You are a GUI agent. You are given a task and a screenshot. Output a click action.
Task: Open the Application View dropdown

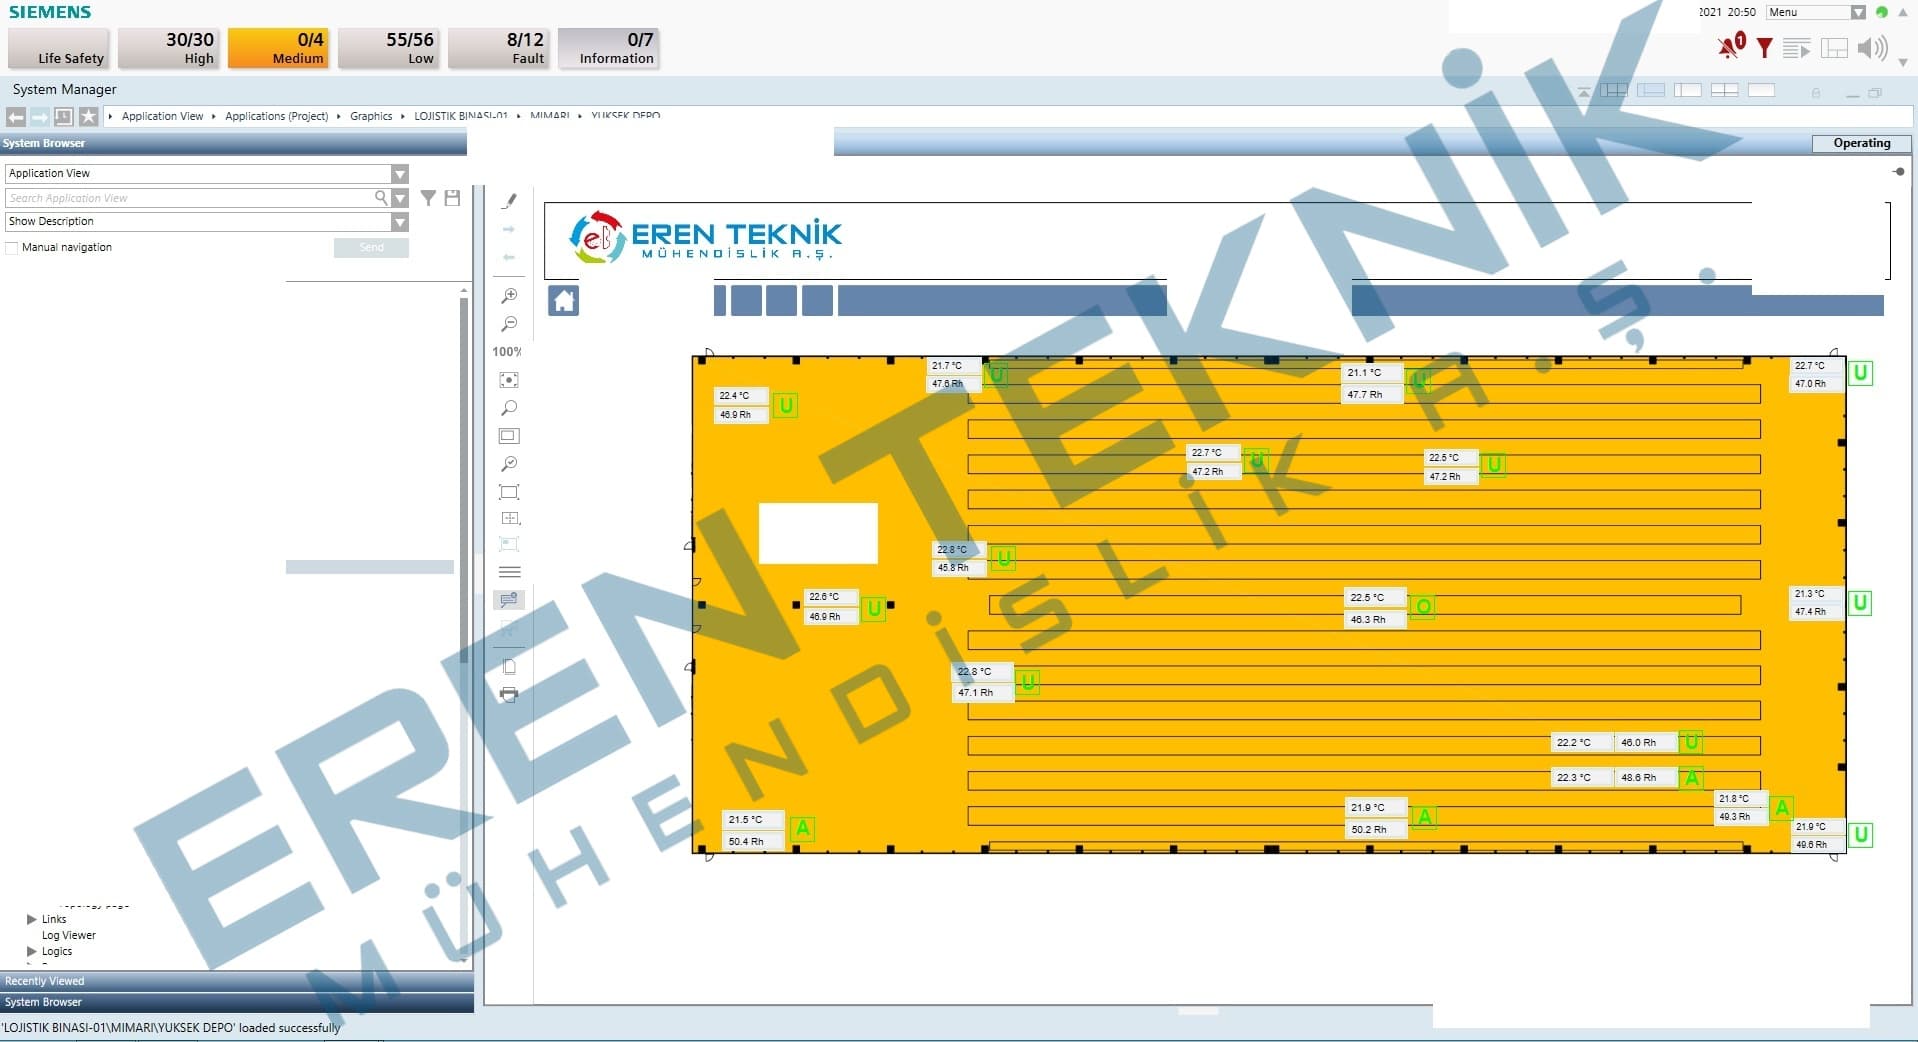[400, 174]
